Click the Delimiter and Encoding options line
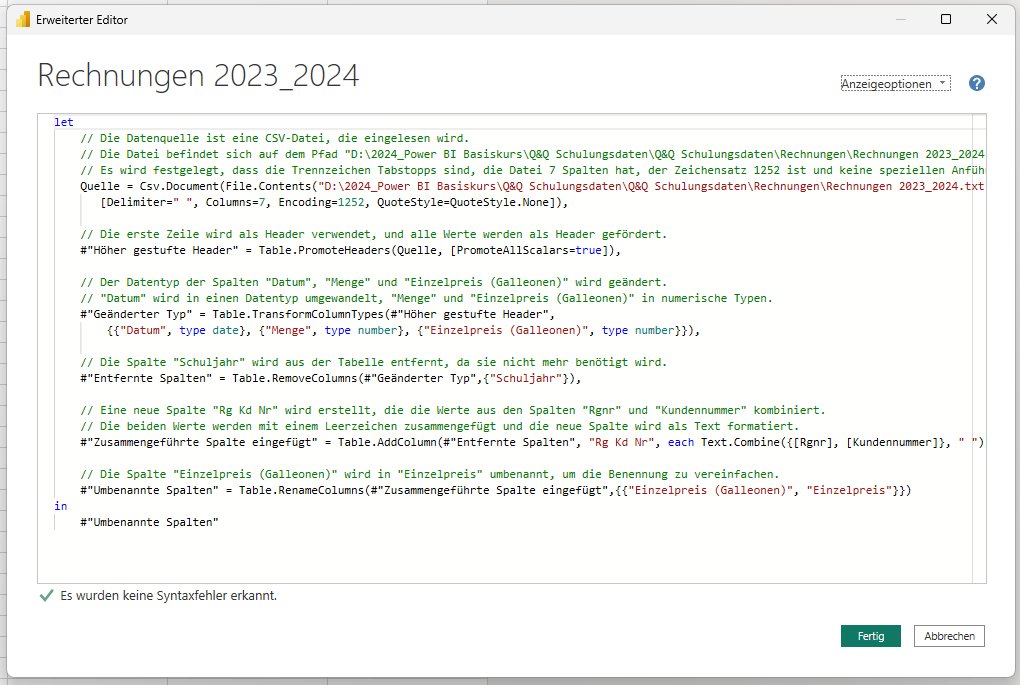The image size is (1020, 685). (334, 202)
